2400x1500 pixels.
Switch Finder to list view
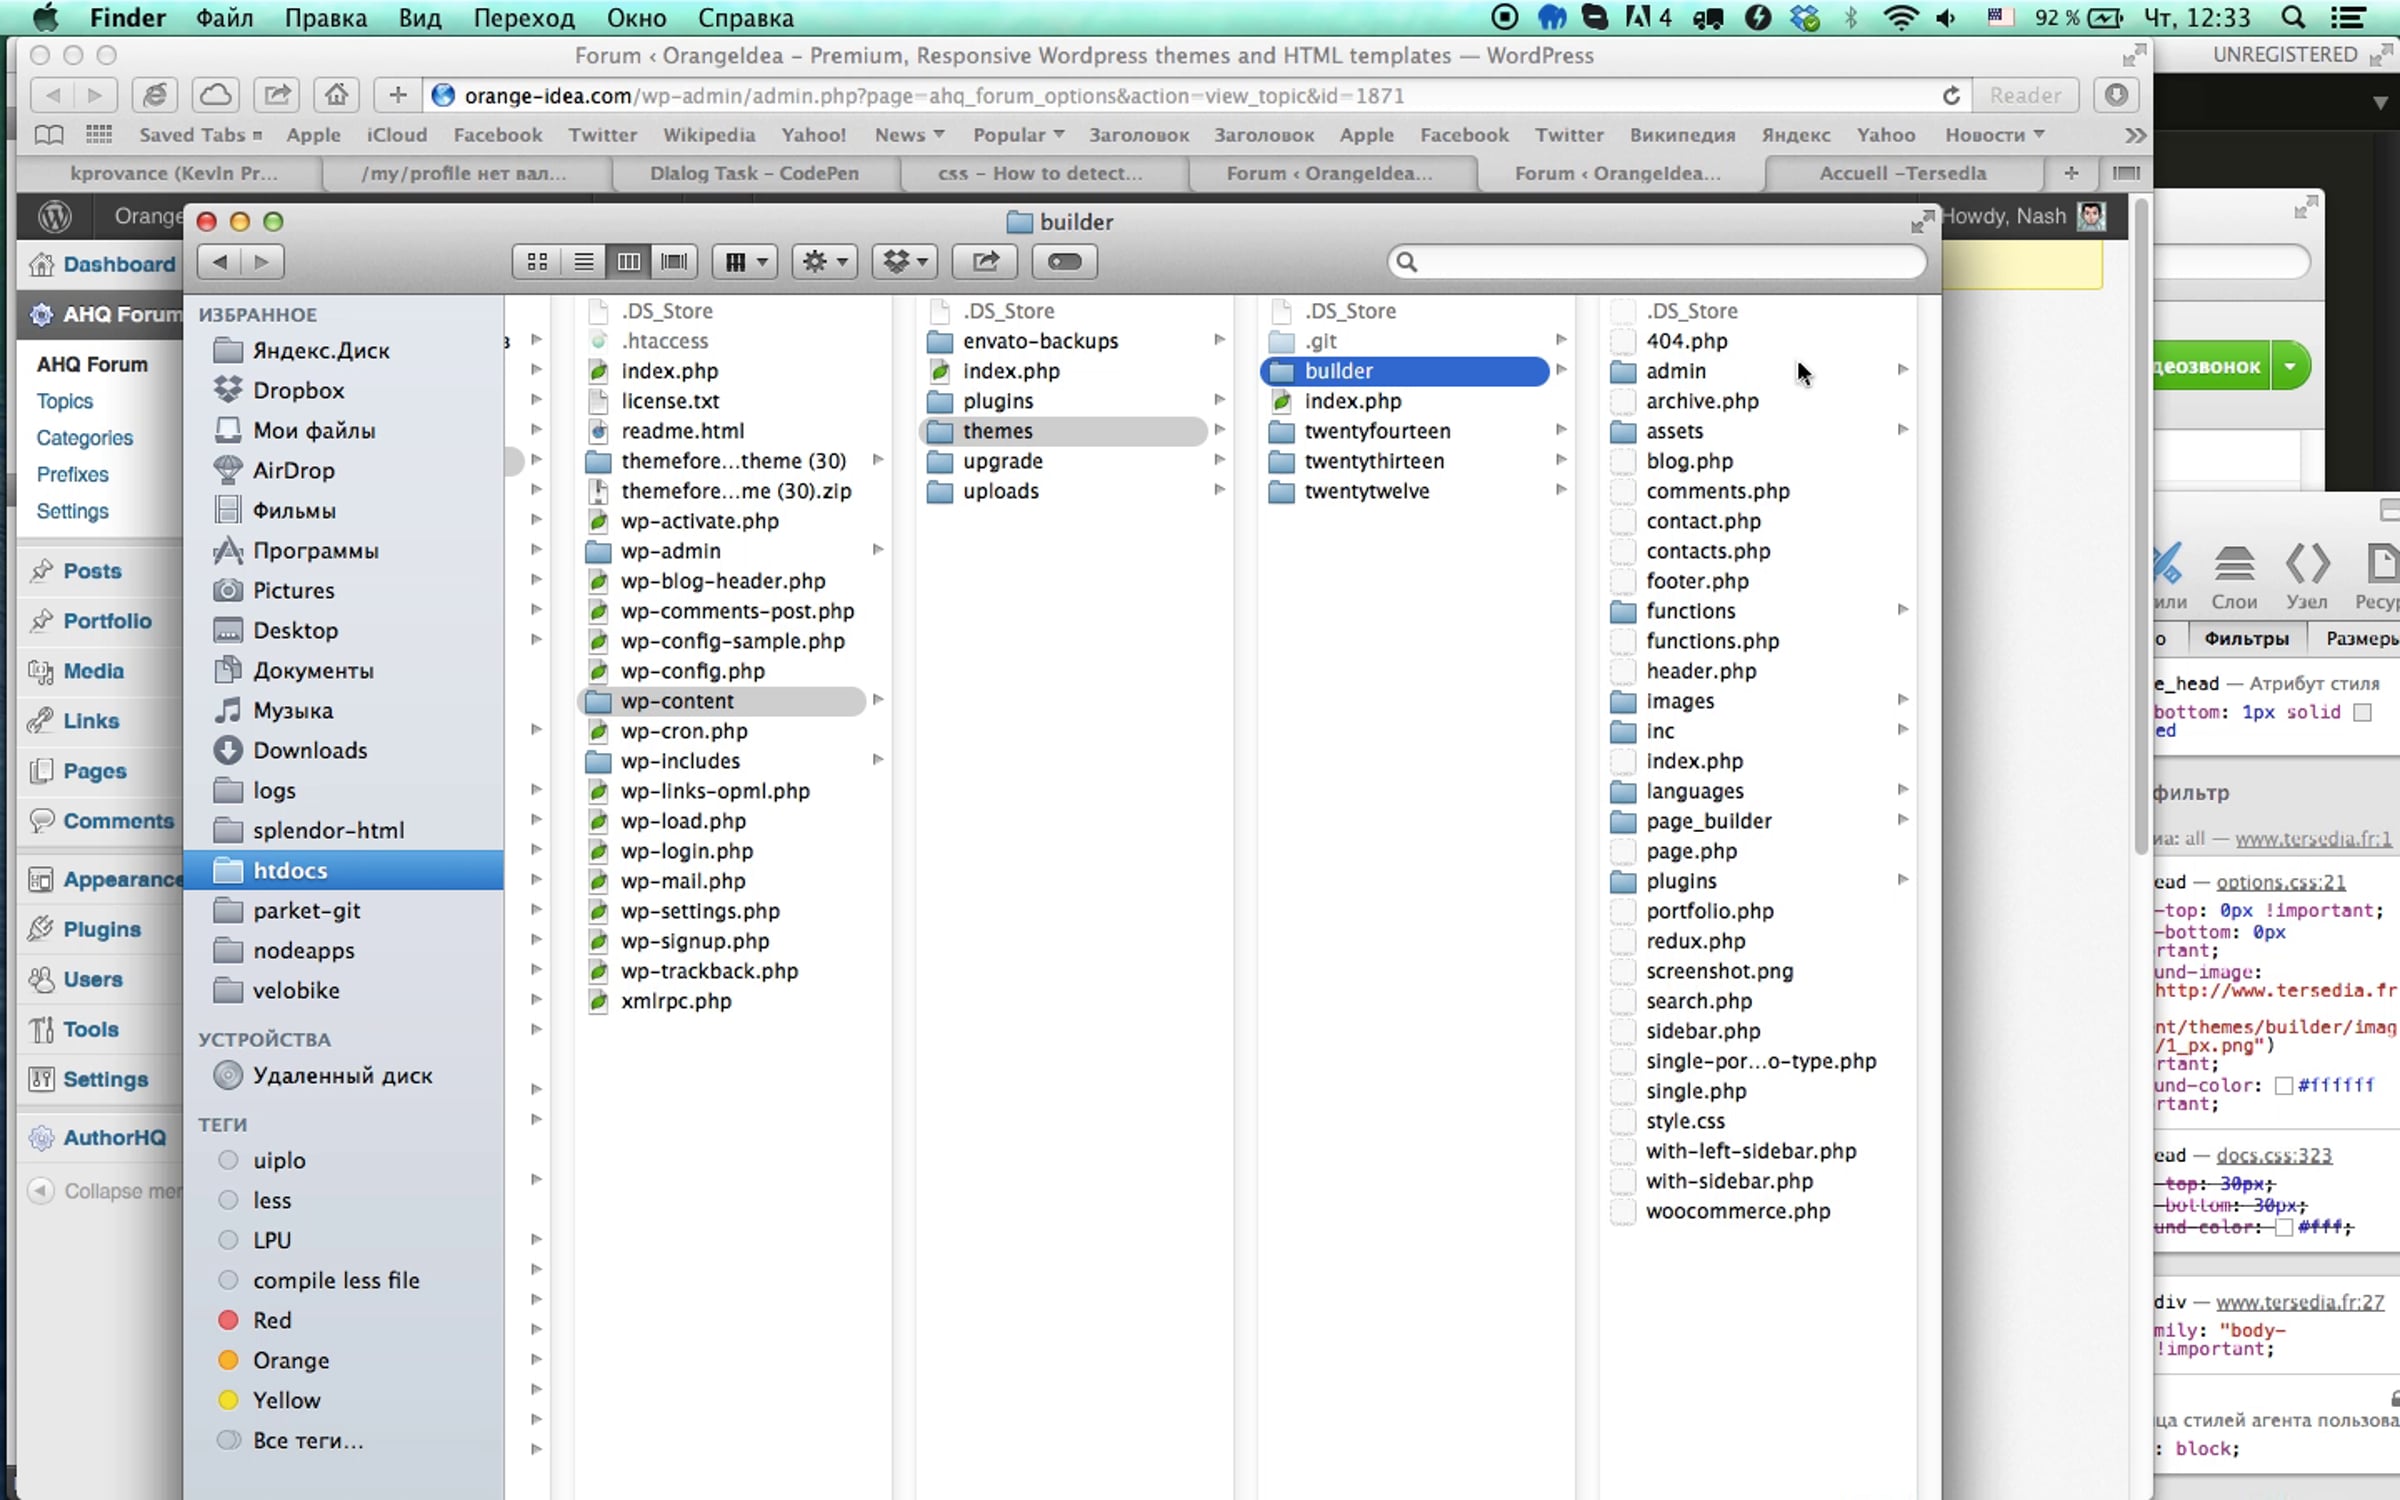[583, 262]
